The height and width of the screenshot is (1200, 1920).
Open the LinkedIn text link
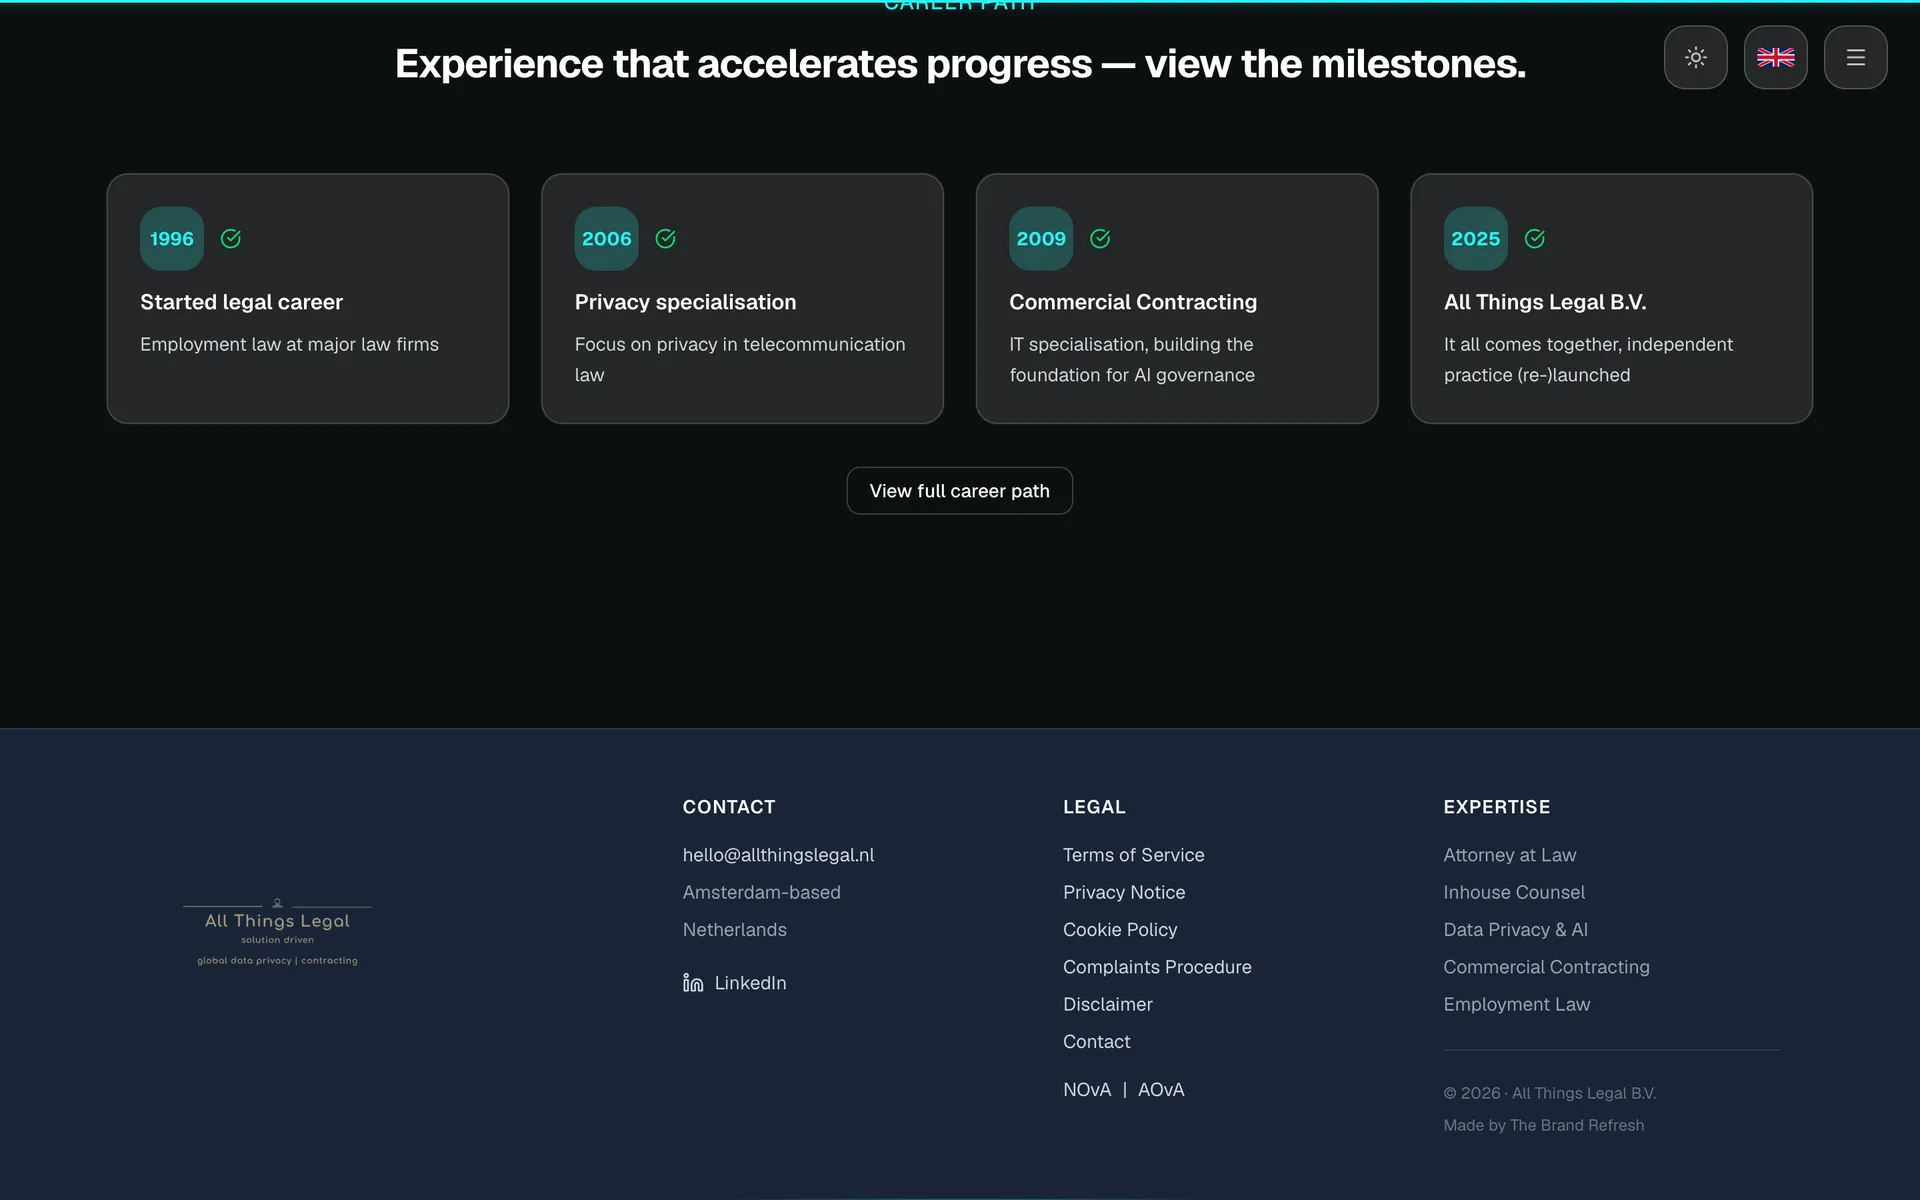pyautogui.click(x=750, y=983)
